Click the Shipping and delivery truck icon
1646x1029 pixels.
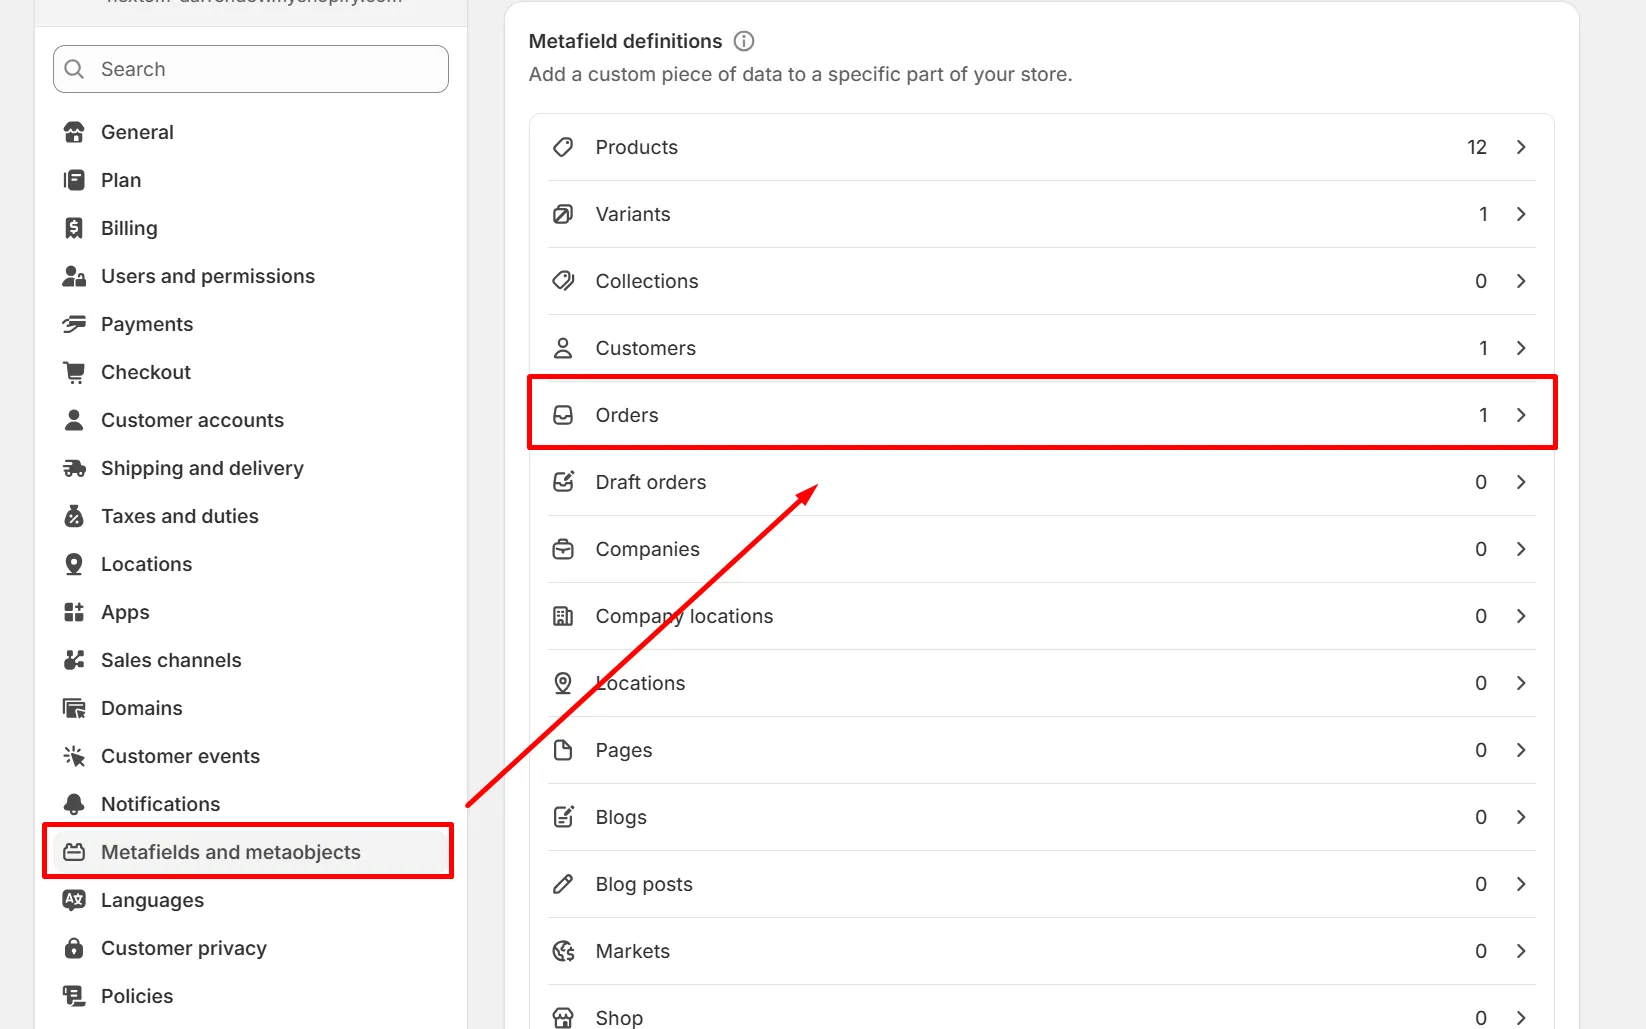pos(74,468)
